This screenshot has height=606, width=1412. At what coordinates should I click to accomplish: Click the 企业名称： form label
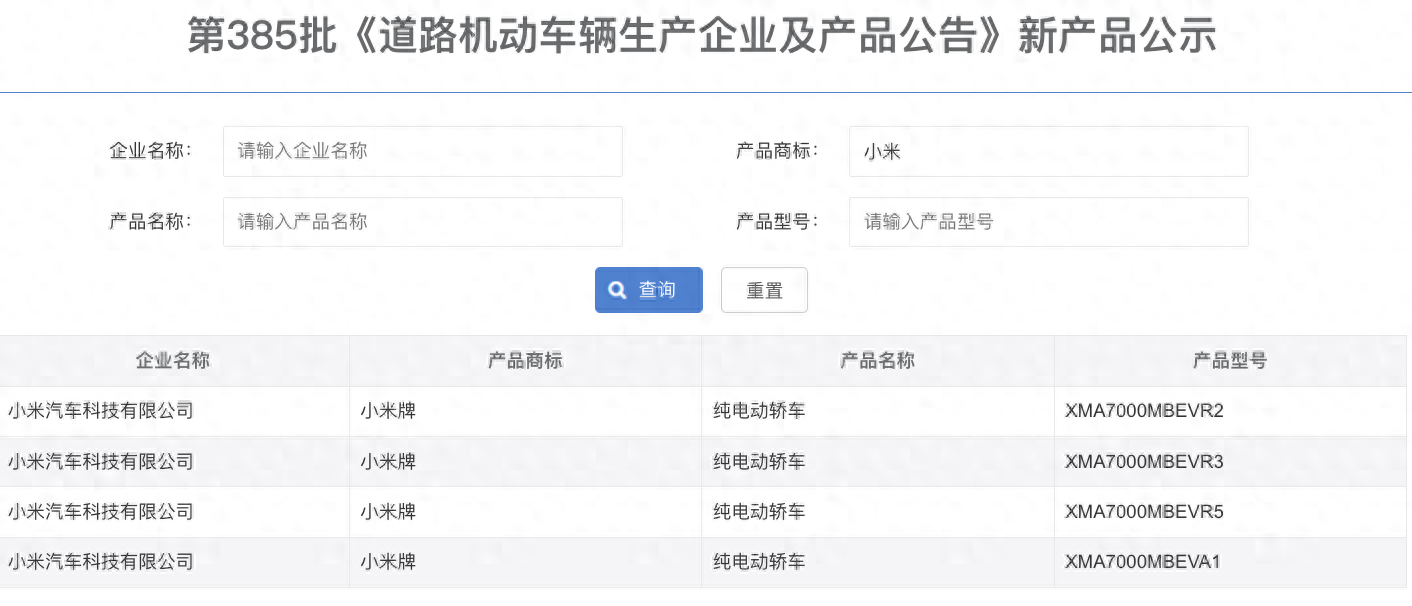pos(150,151)
